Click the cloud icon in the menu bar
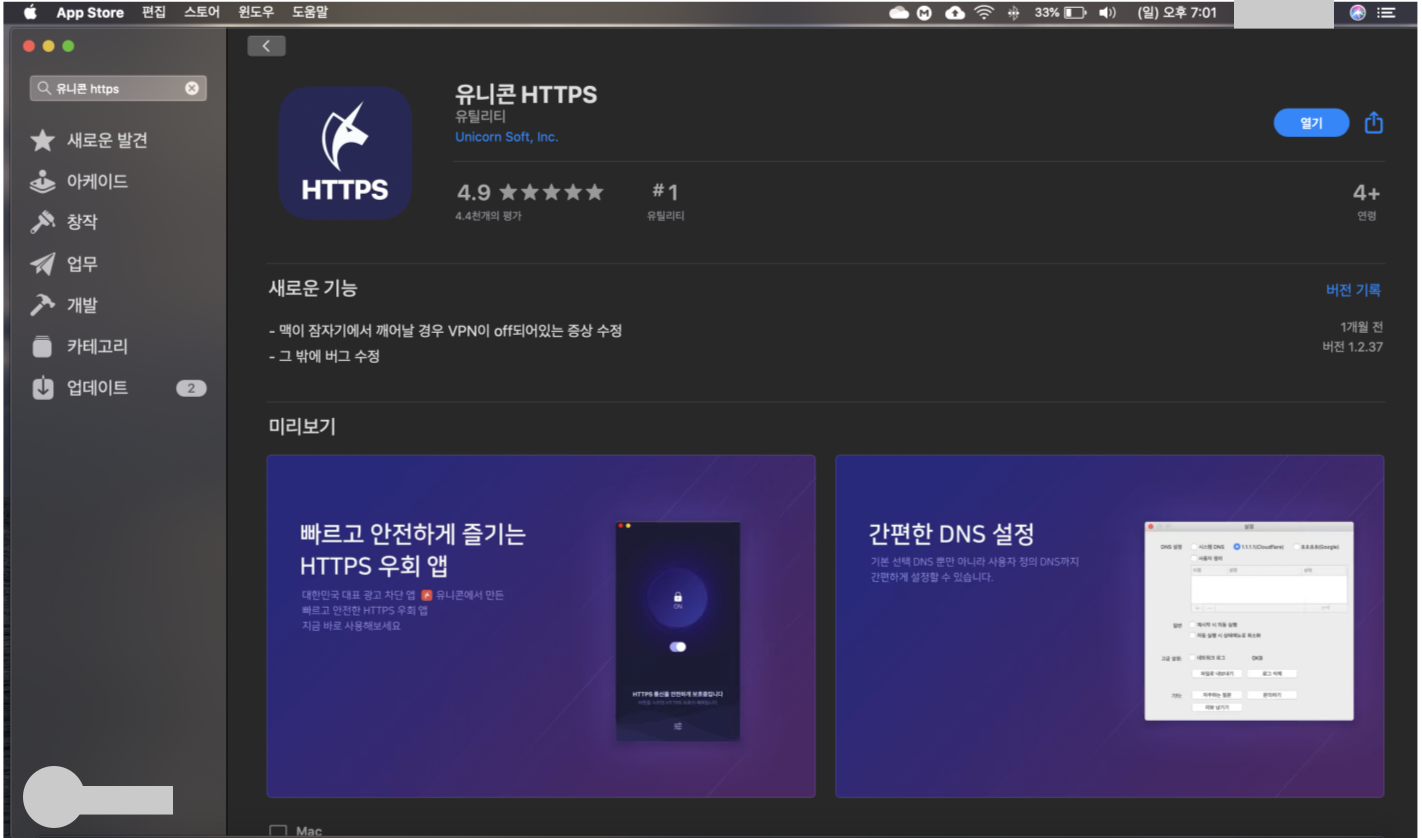The height and width of the screenshot is (838, 1422). click(x=899, y=13)
